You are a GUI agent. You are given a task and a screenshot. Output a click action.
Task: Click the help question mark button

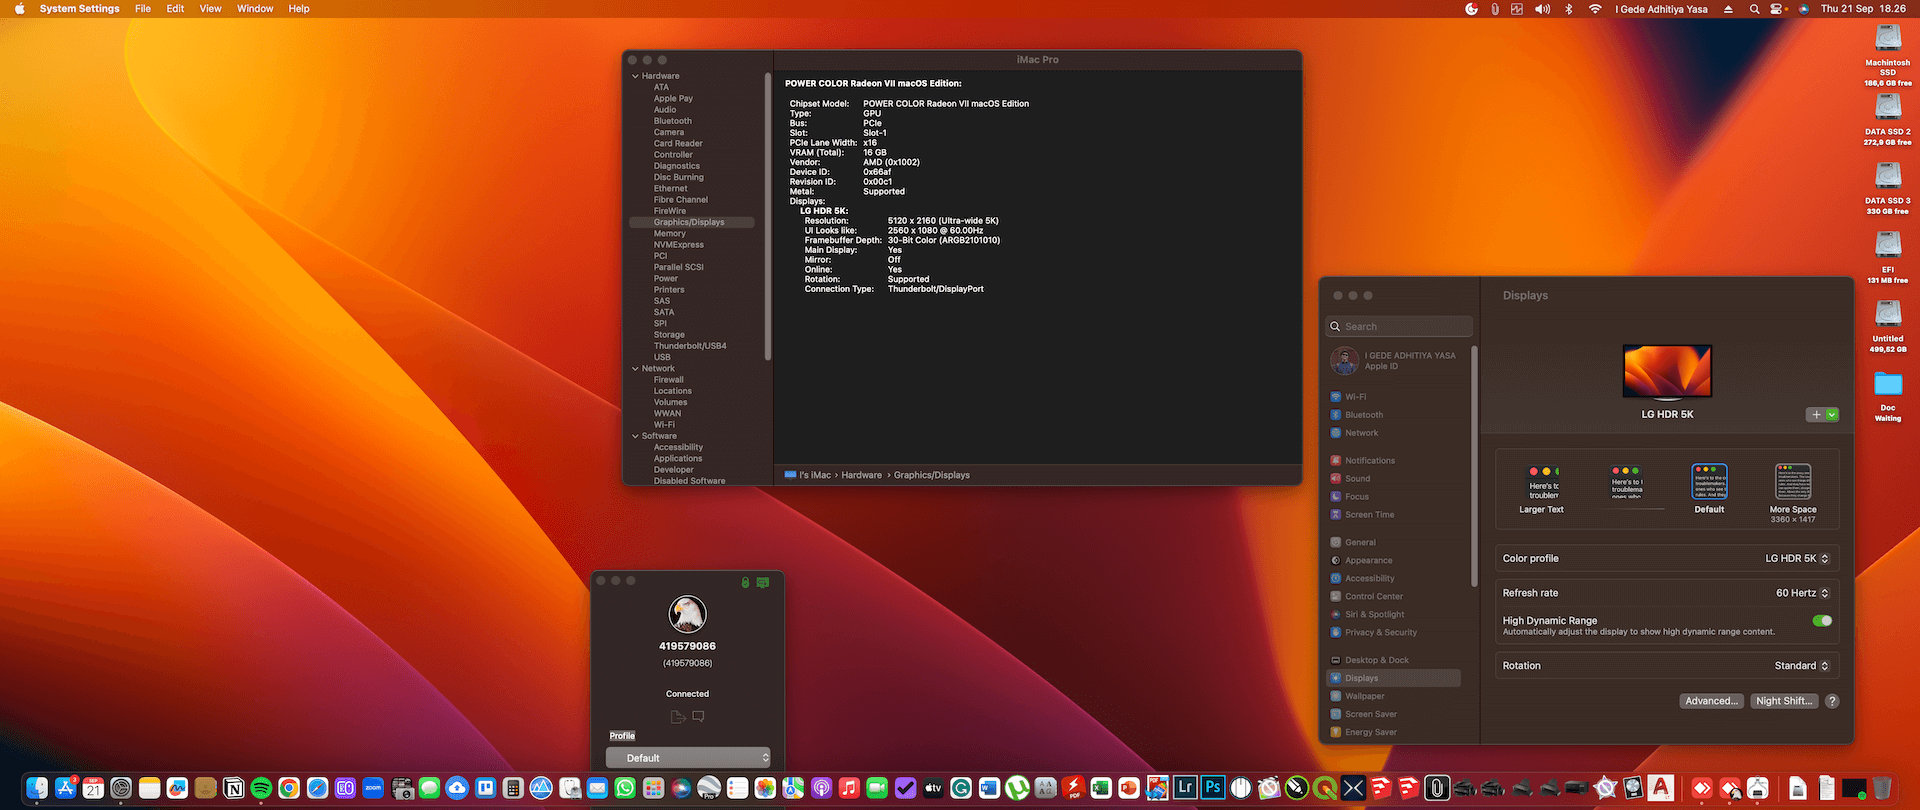(1832, 701)
